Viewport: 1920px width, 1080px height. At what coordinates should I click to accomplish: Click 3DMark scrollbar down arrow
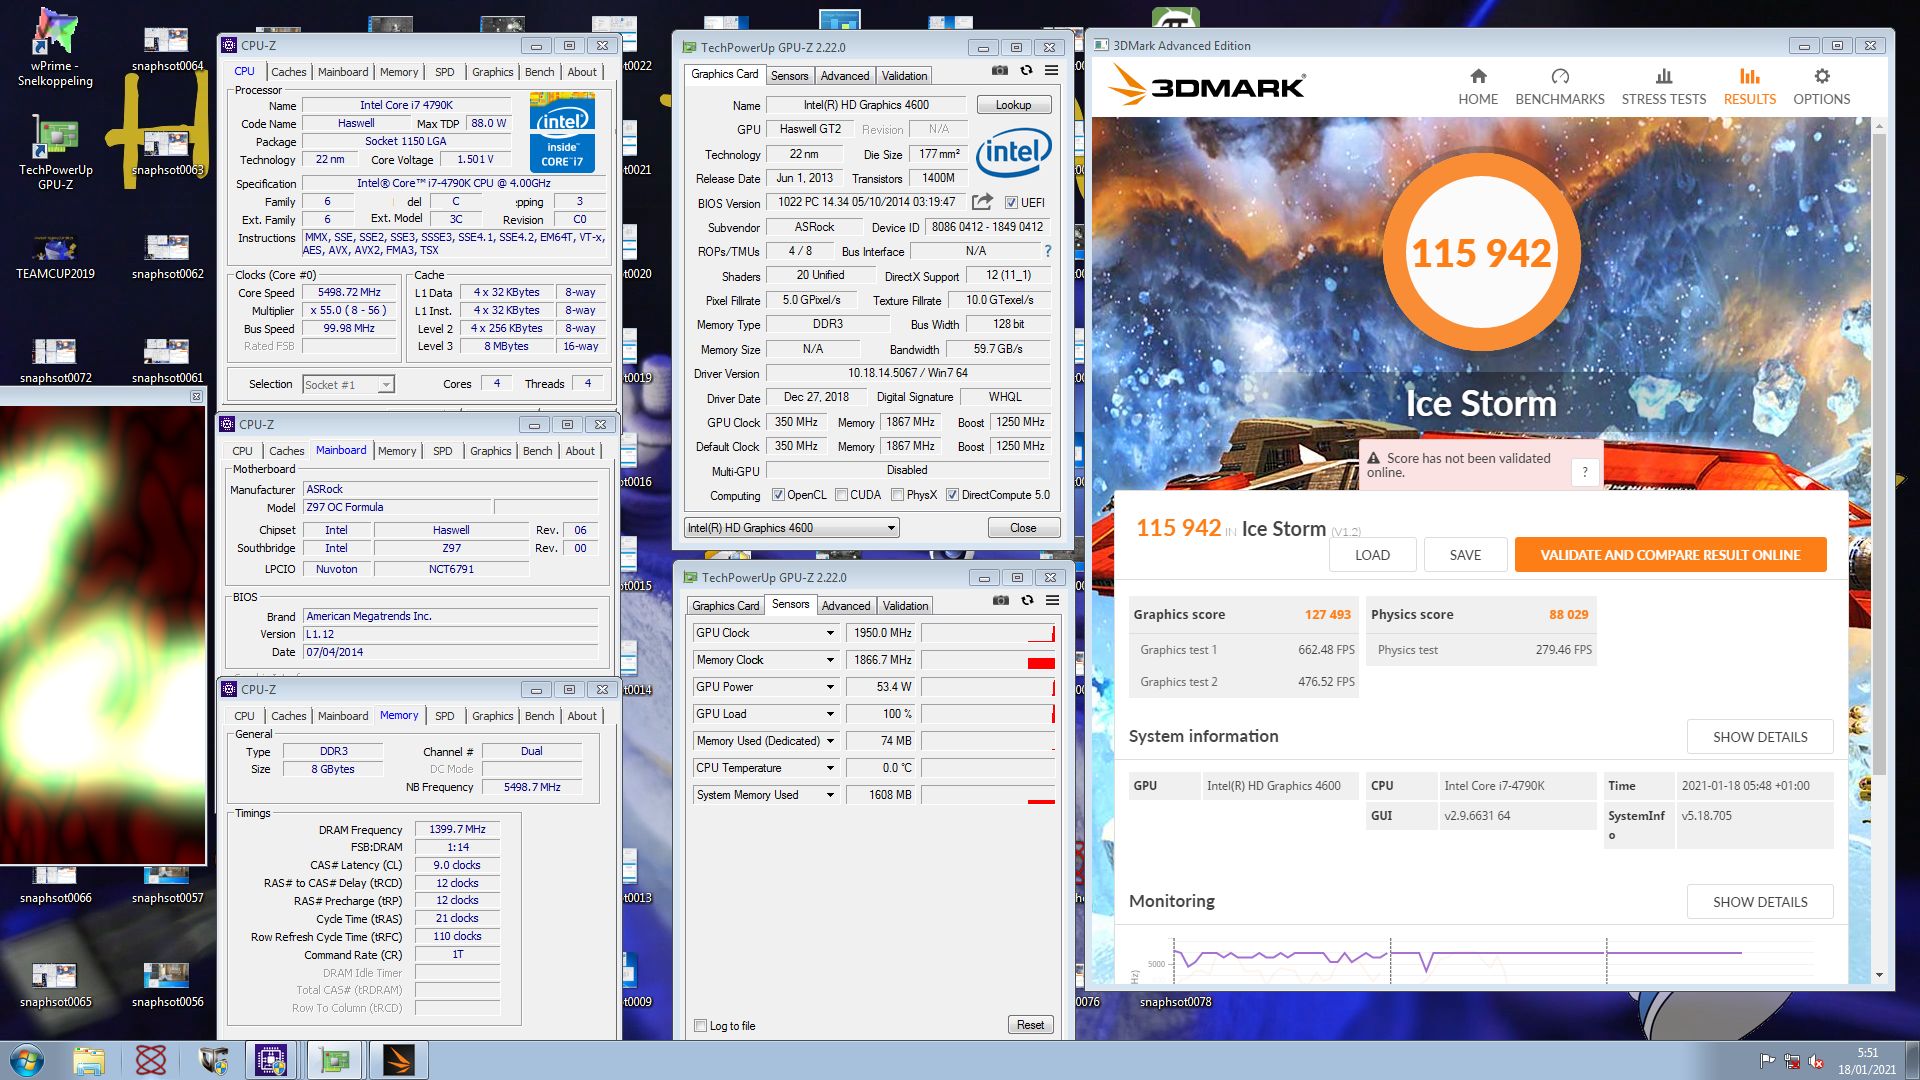pos(1879,975)
